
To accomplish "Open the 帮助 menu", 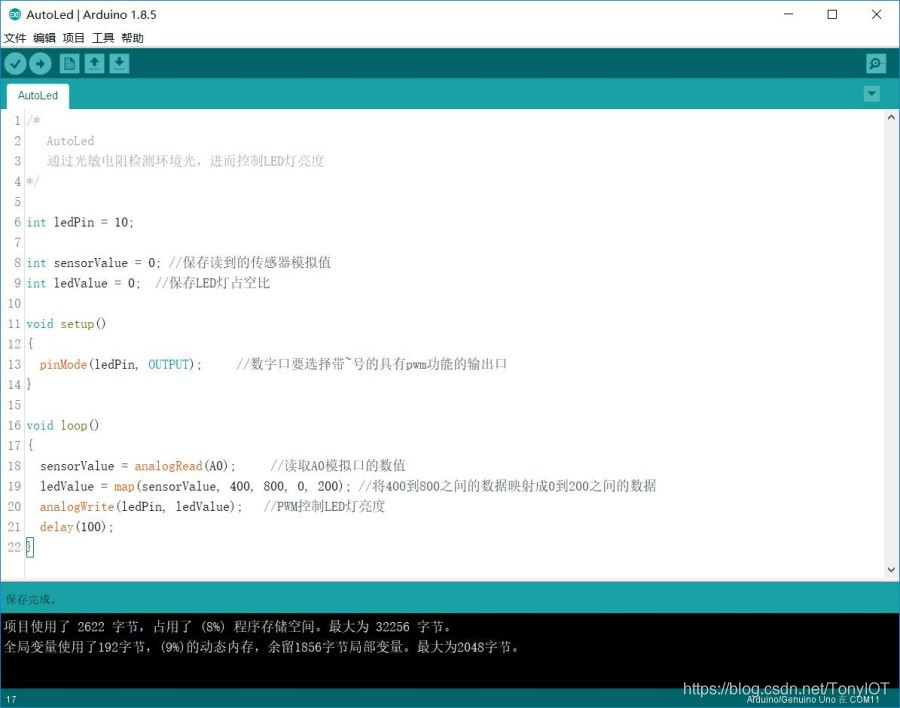I will [132, 38].
